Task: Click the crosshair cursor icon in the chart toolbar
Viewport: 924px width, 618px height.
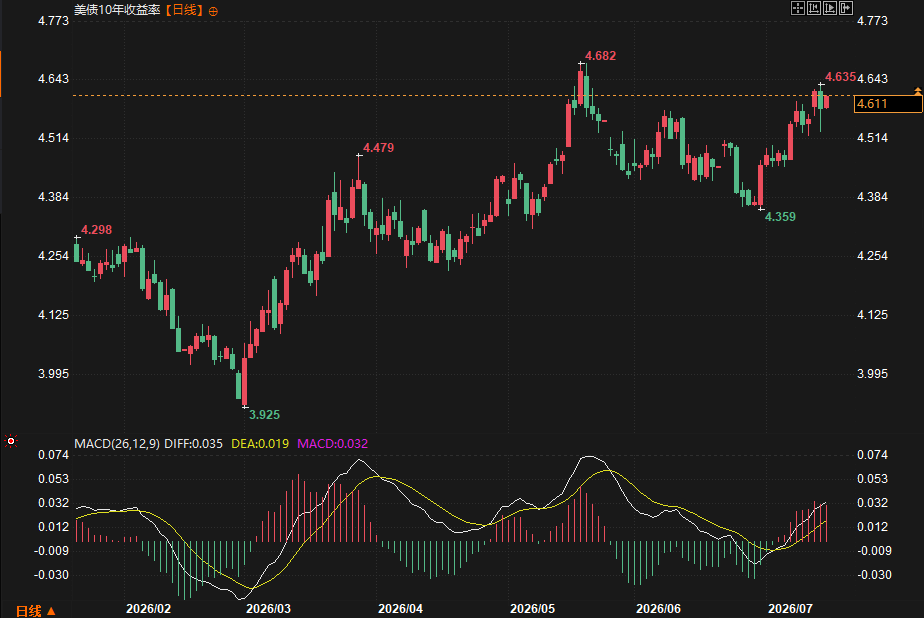Action: tap(797, 8)
